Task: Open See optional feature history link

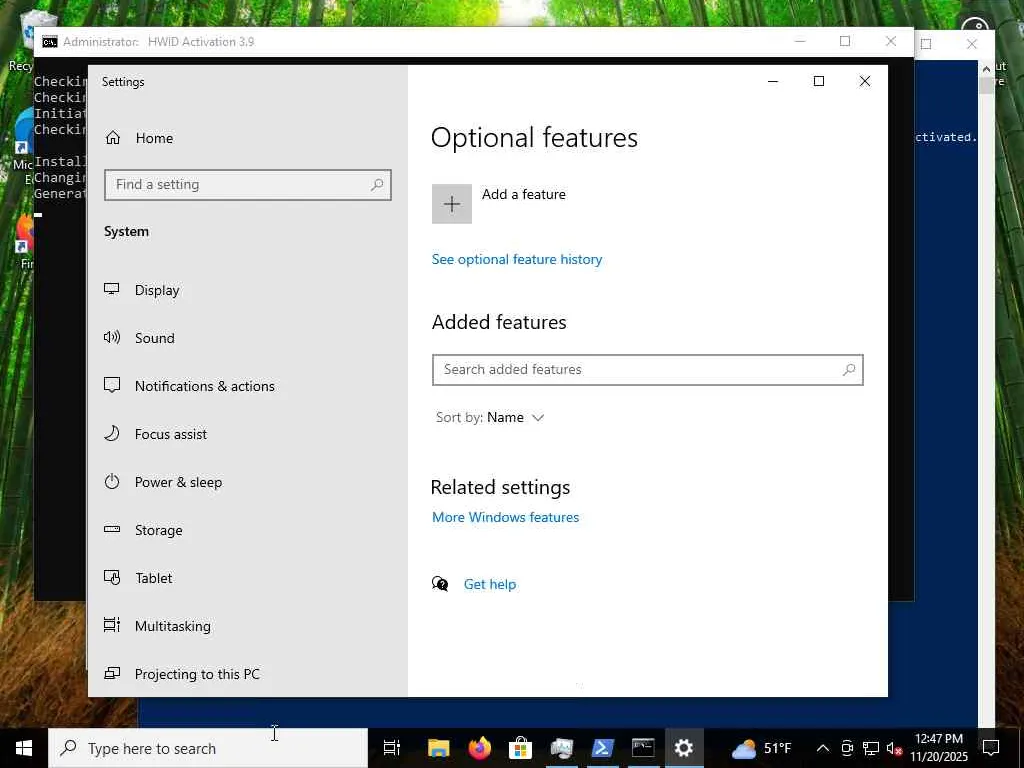Action: [x=517, y=259]
